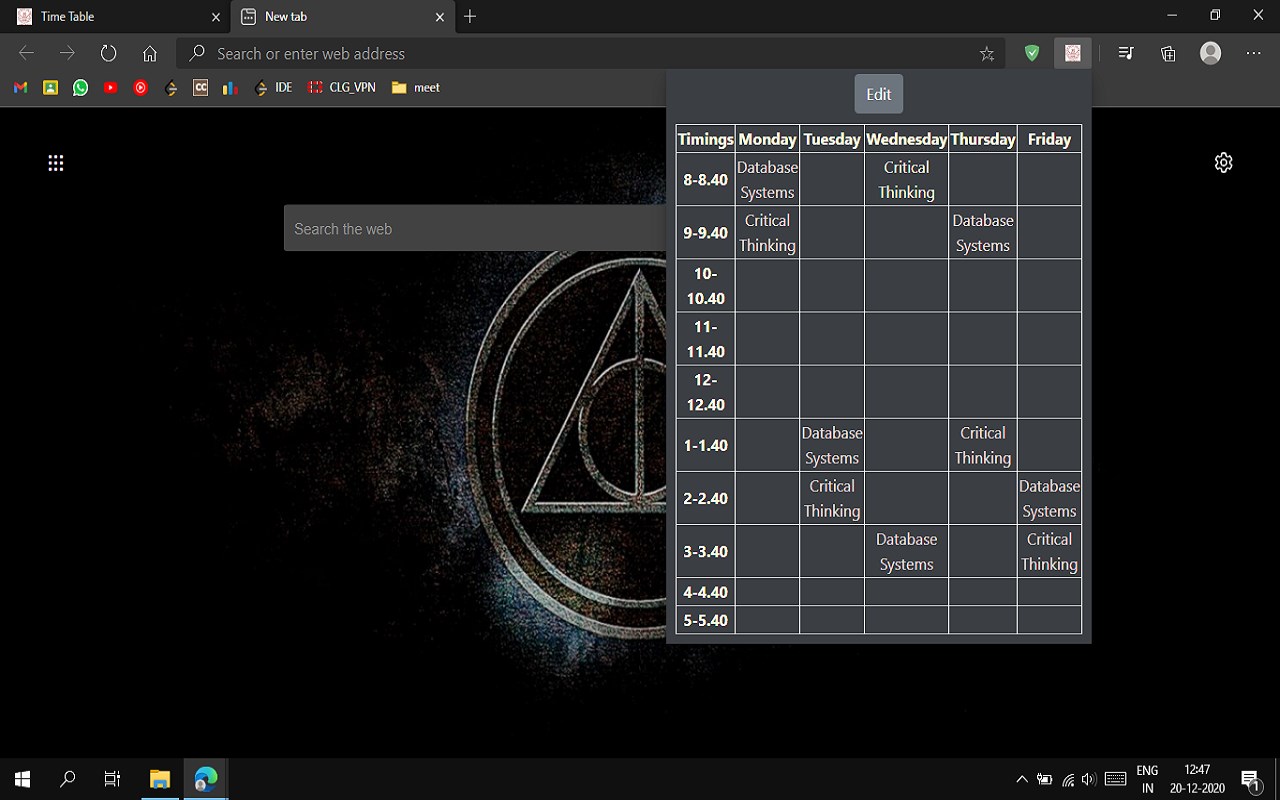Viewport: 1280px width, 800px height.
Task: Open the CLG_VPN bookmark
Action: [x=342, y=88]
